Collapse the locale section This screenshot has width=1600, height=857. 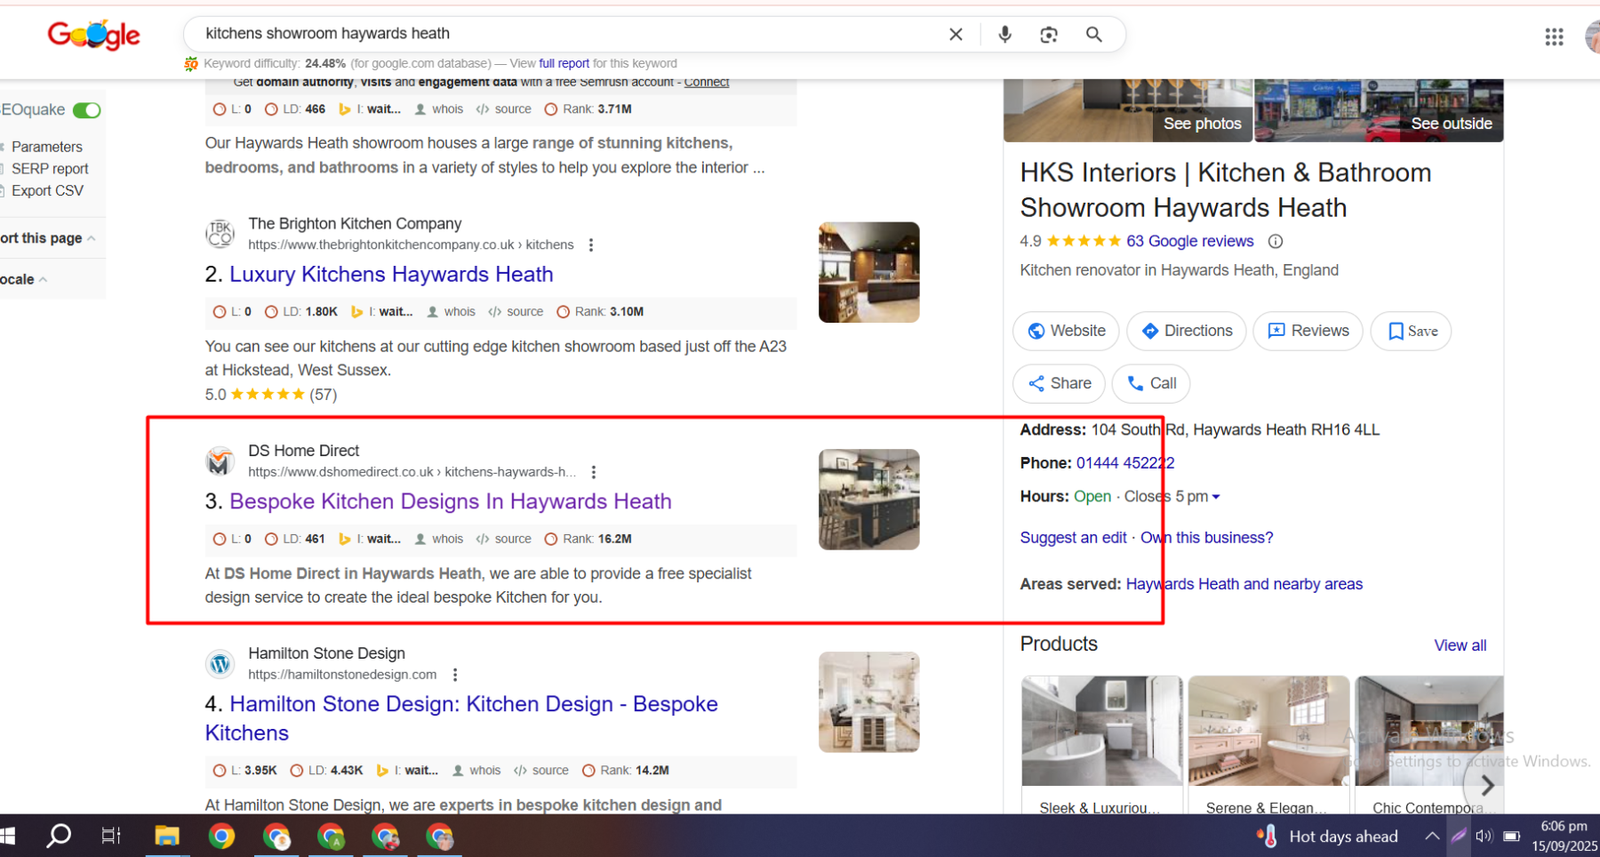click(43, 280)
